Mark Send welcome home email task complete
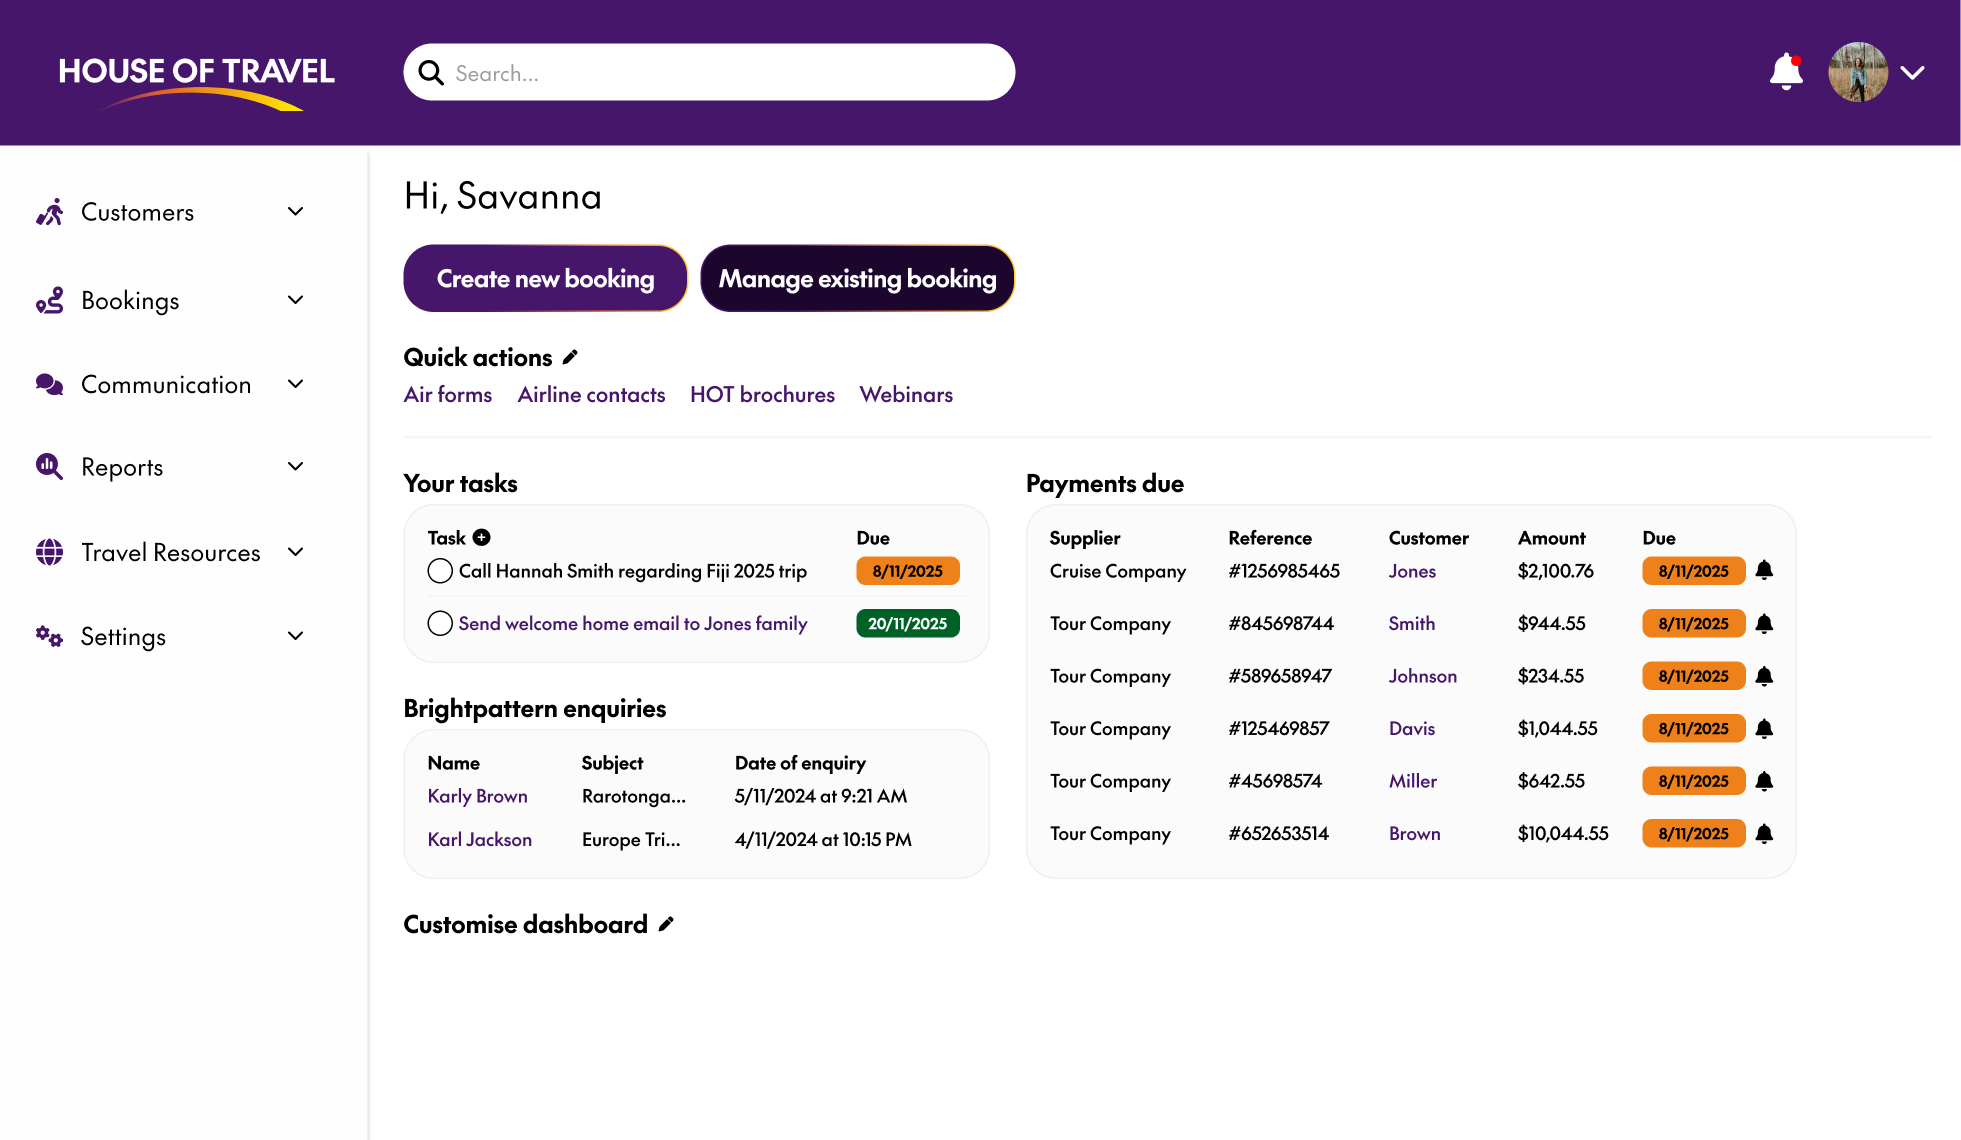This screenshot has height=1140, width=1961. tap(440, 623)
